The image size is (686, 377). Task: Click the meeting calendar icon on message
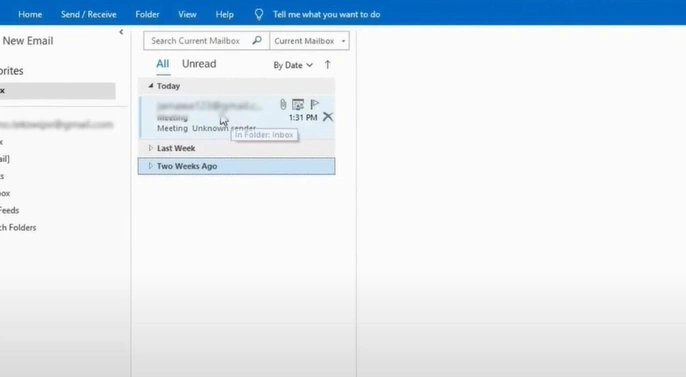tap(298, 105)
